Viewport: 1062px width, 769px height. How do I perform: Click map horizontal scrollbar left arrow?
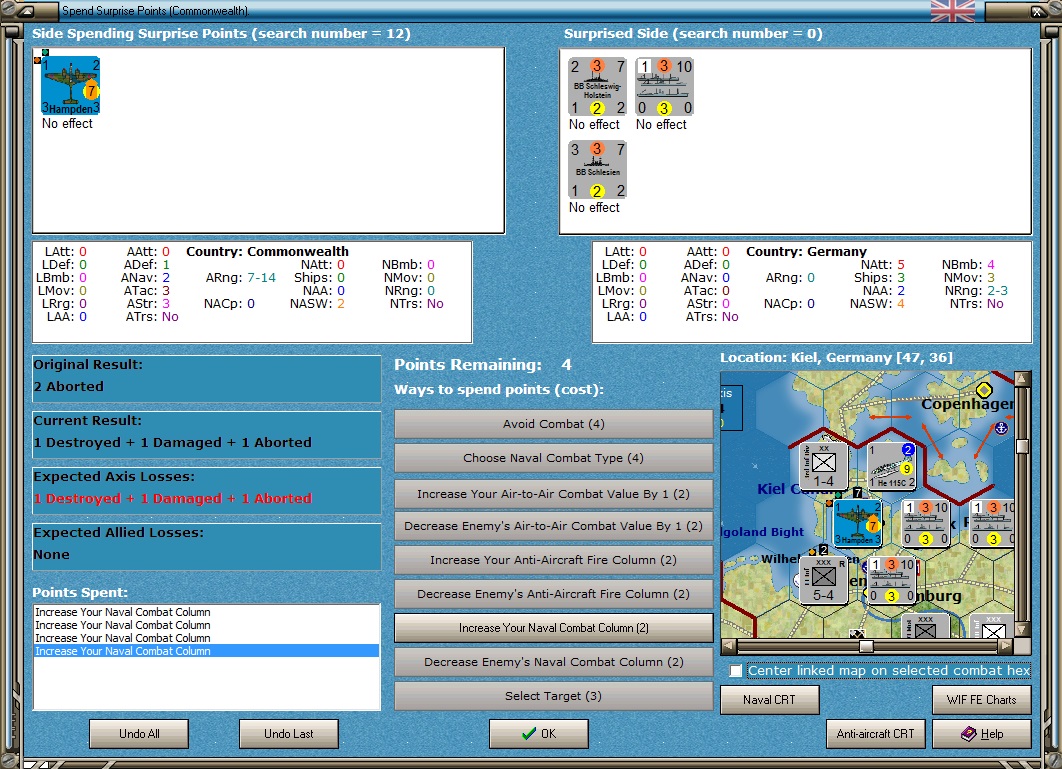click(729, 646)
